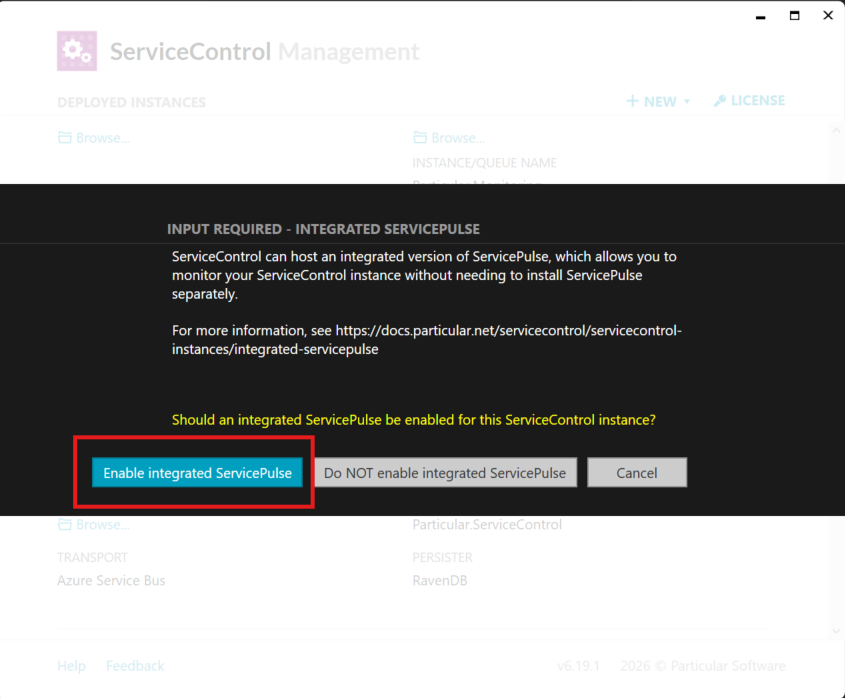Open the Feedback link
Viewport: 845px width, 698px height.
(x=135, y=666)
